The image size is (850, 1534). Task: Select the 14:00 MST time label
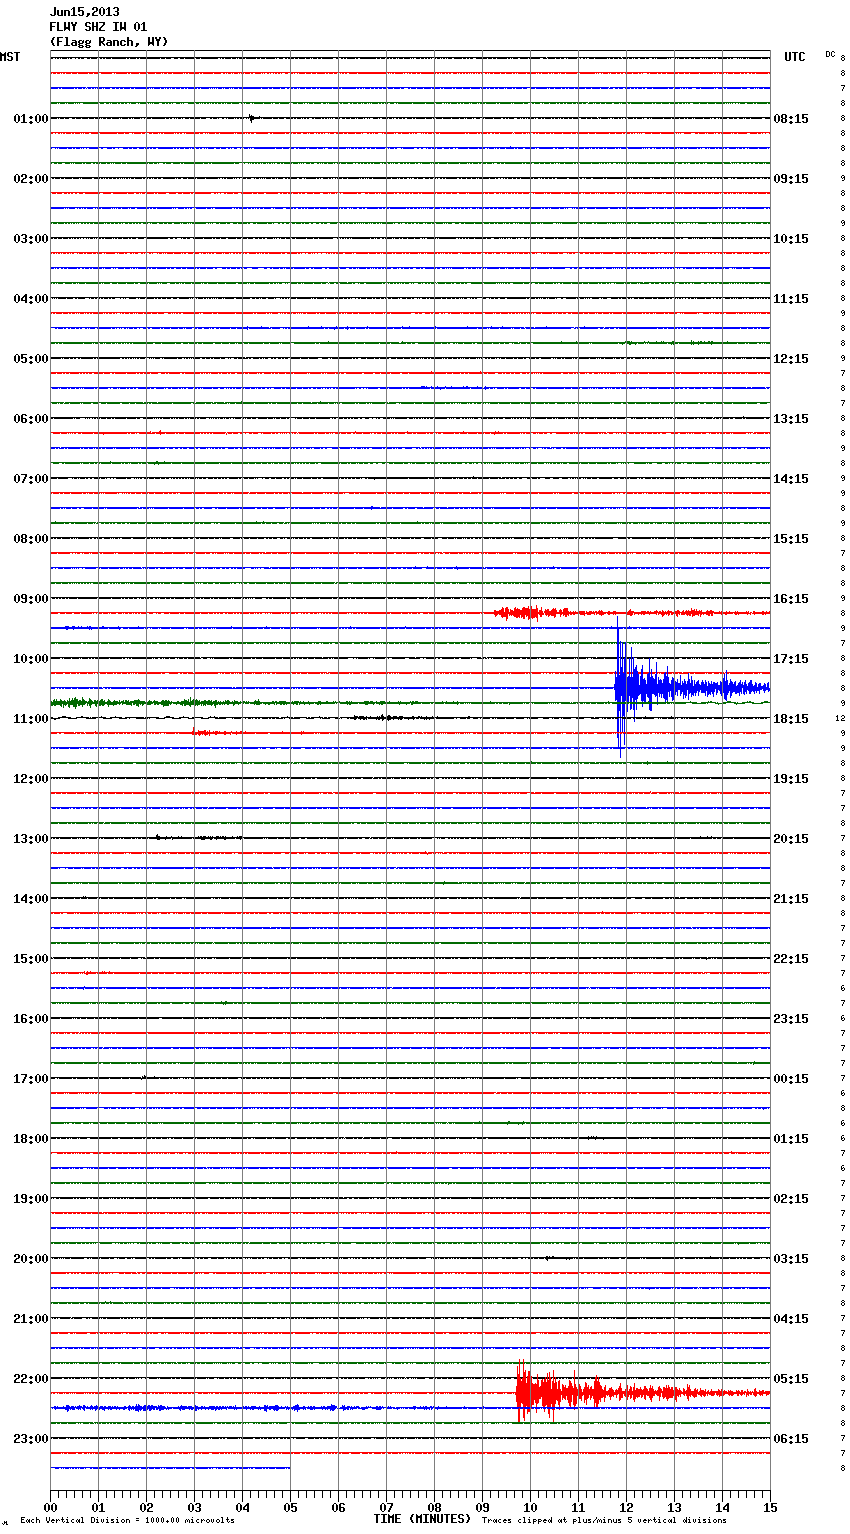pyautogui.click(x=30, y=899)
